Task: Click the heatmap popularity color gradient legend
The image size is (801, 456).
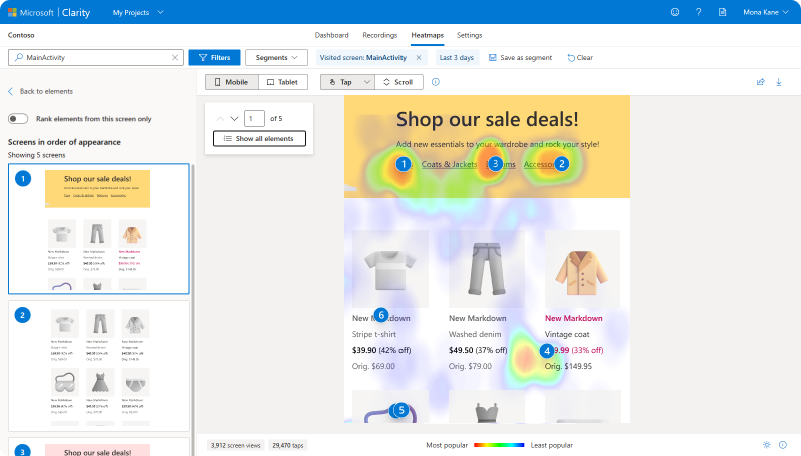Action: coord(504,444)
